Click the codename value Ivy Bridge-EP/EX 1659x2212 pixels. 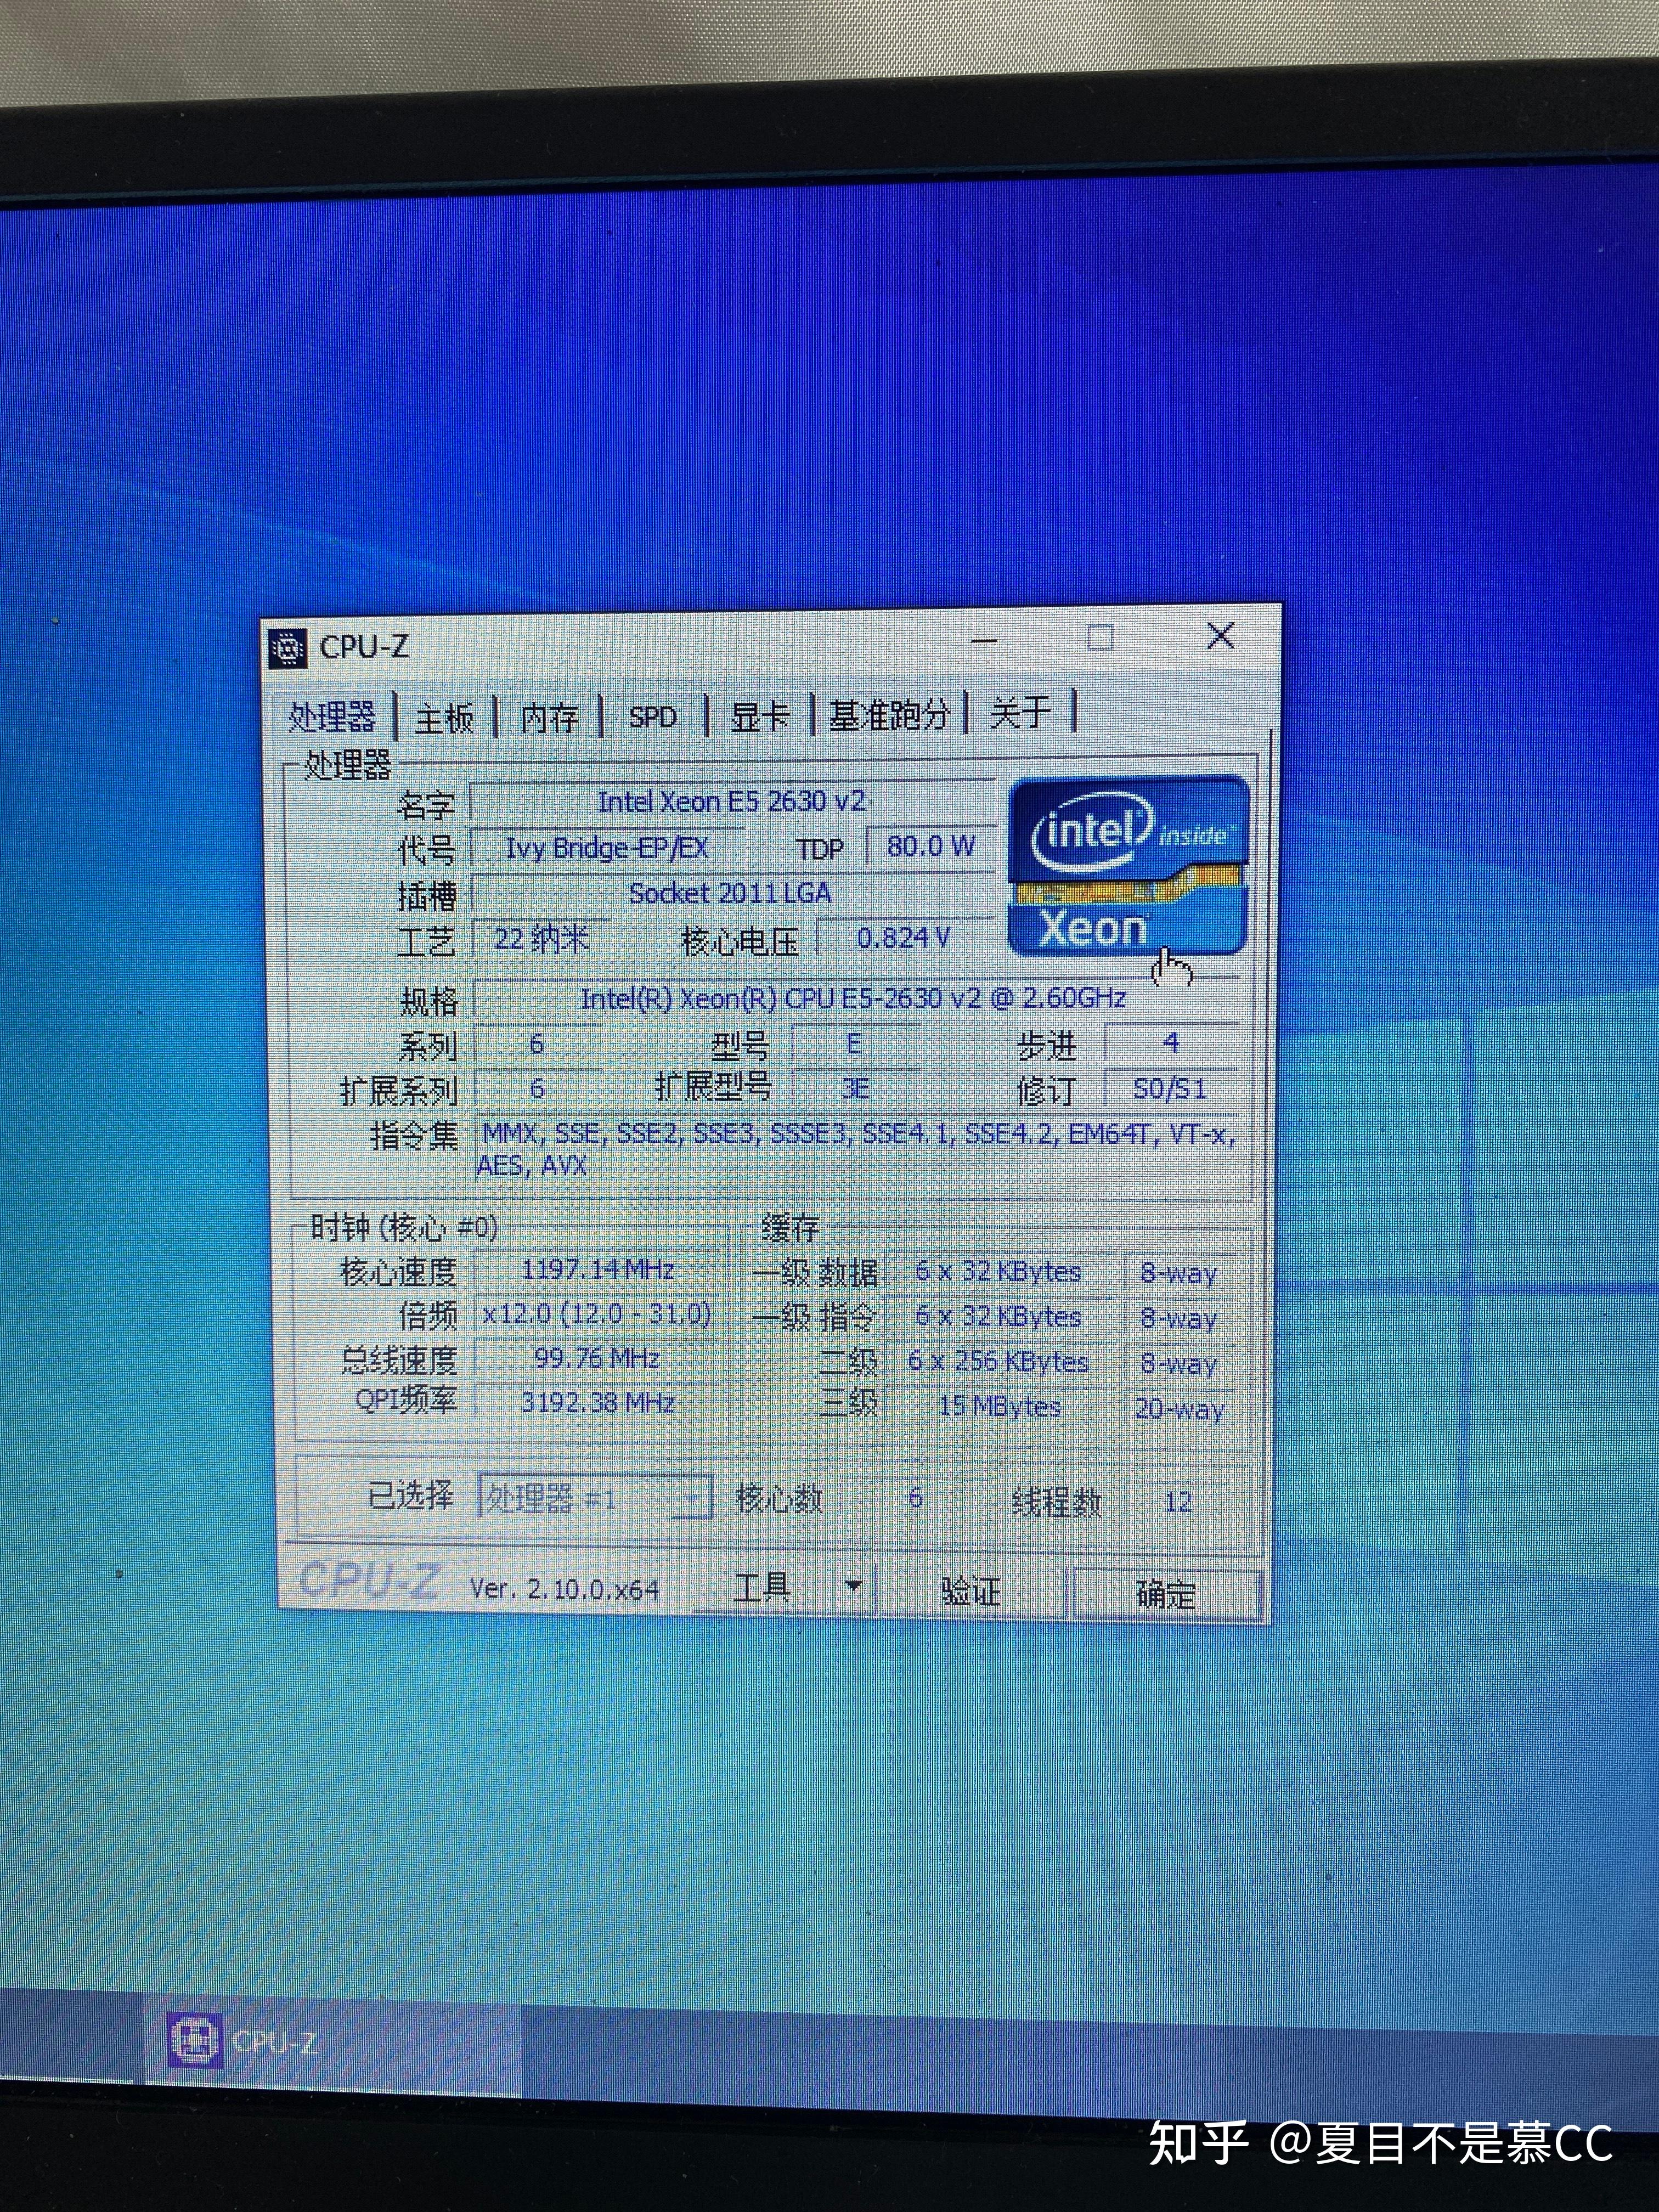(x=607, y=849)
